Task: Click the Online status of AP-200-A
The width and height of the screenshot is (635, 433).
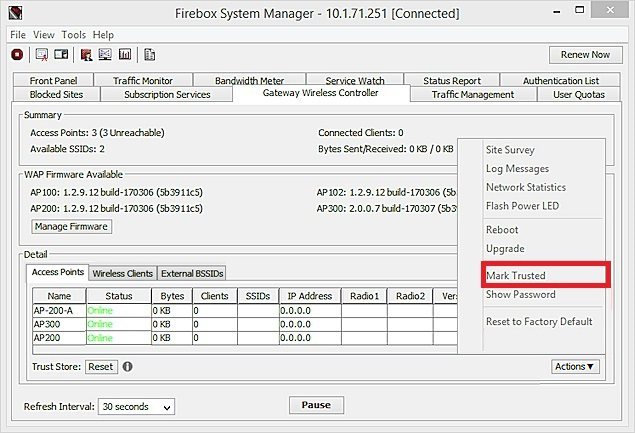Action: (119, 311)
